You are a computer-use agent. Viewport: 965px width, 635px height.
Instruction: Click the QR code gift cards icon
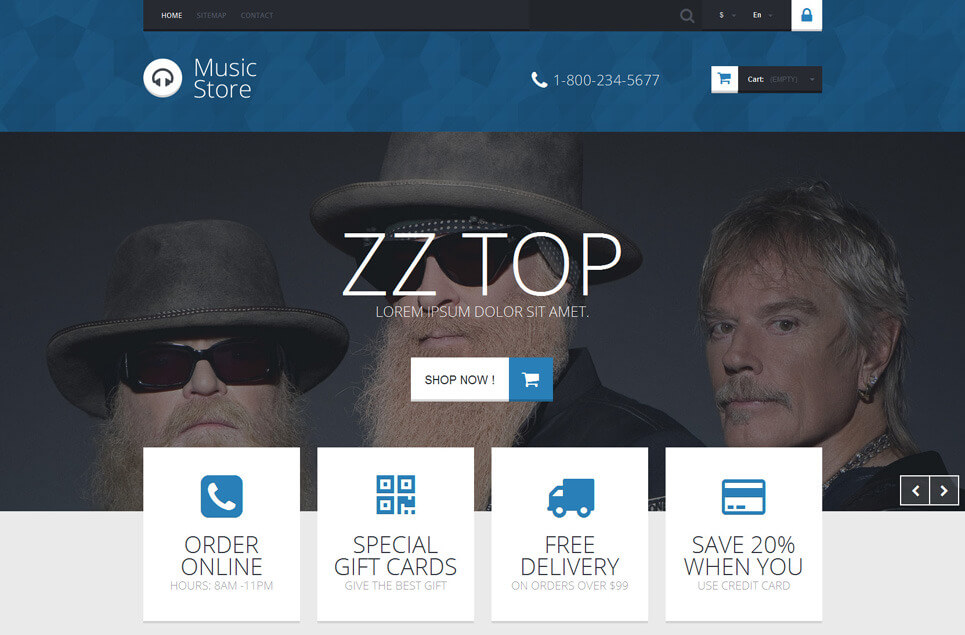pyautogui.click(x=396, y=495)
